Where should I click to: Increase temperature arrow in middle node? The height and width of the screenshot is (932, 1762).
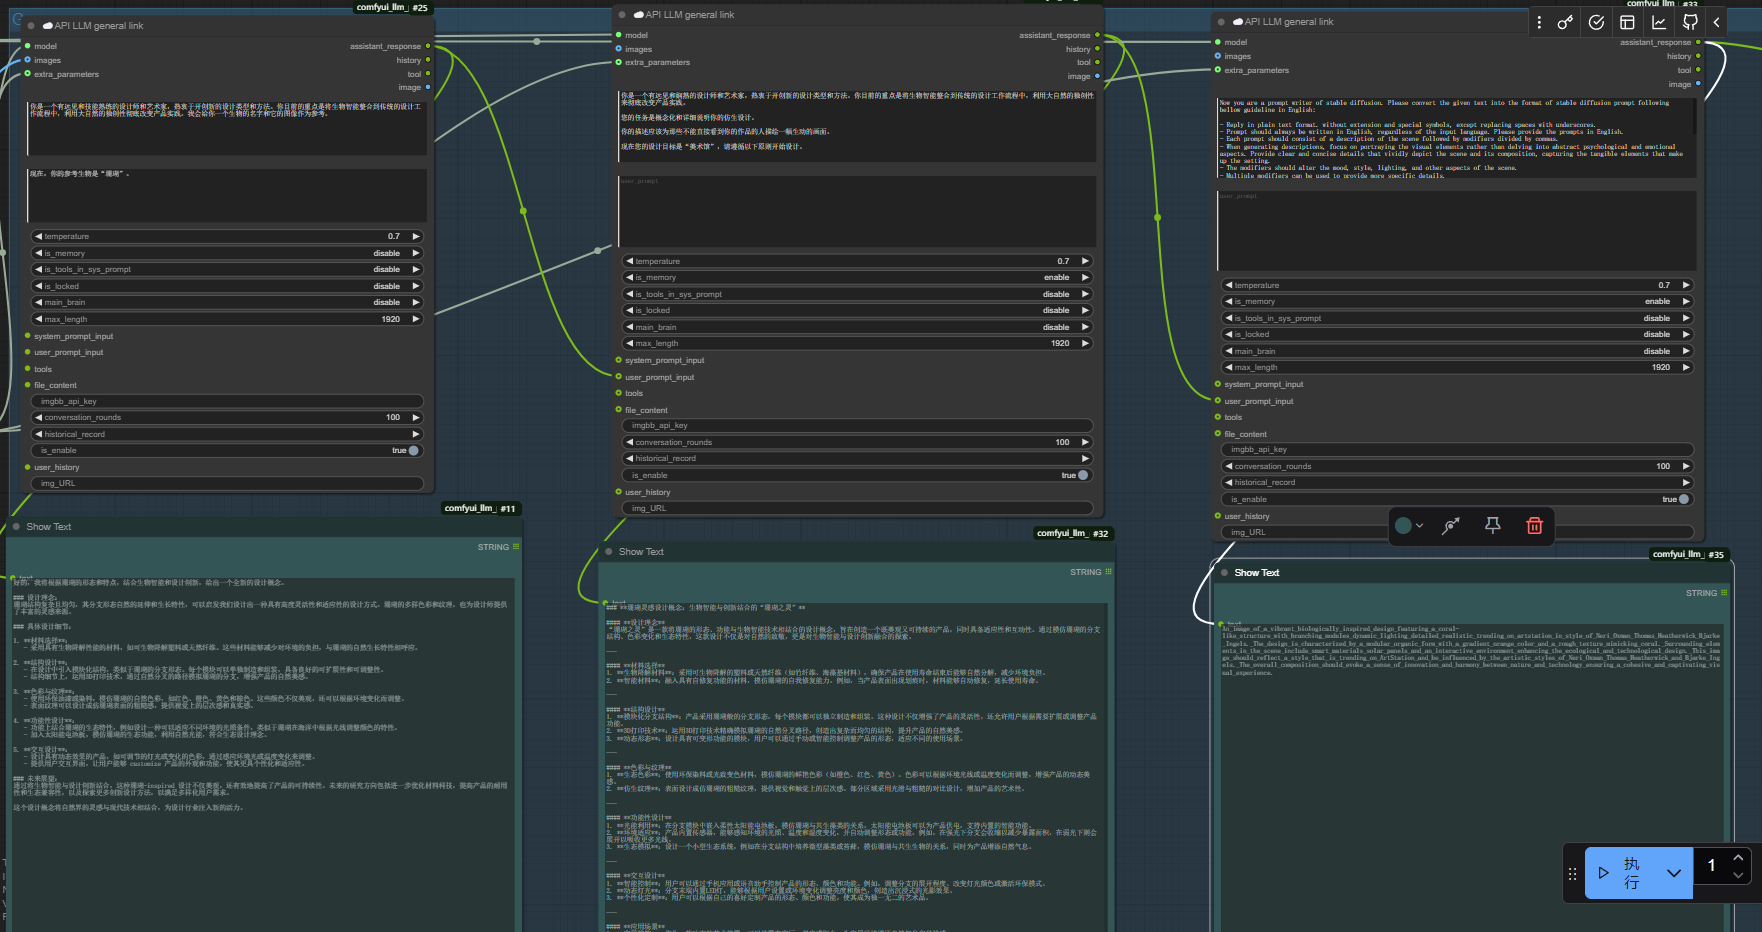pos(1085,261)
